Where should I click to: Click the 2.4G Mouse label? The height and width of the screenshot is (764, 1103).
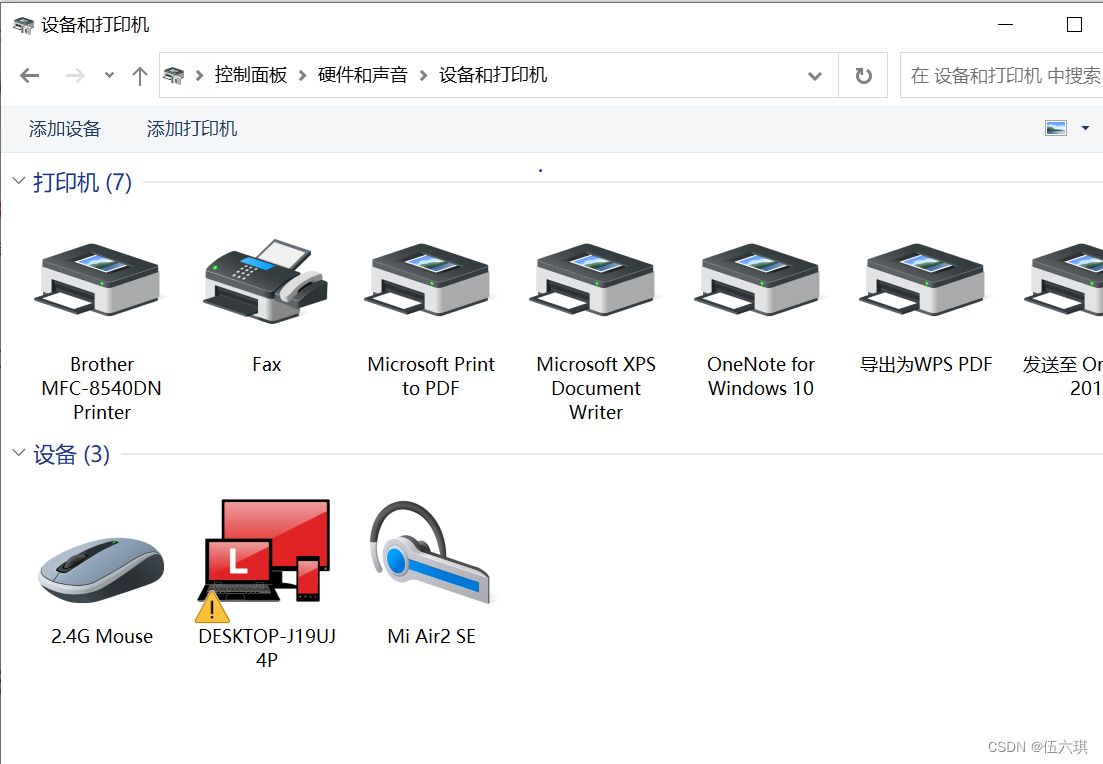[x=101, y=637]
